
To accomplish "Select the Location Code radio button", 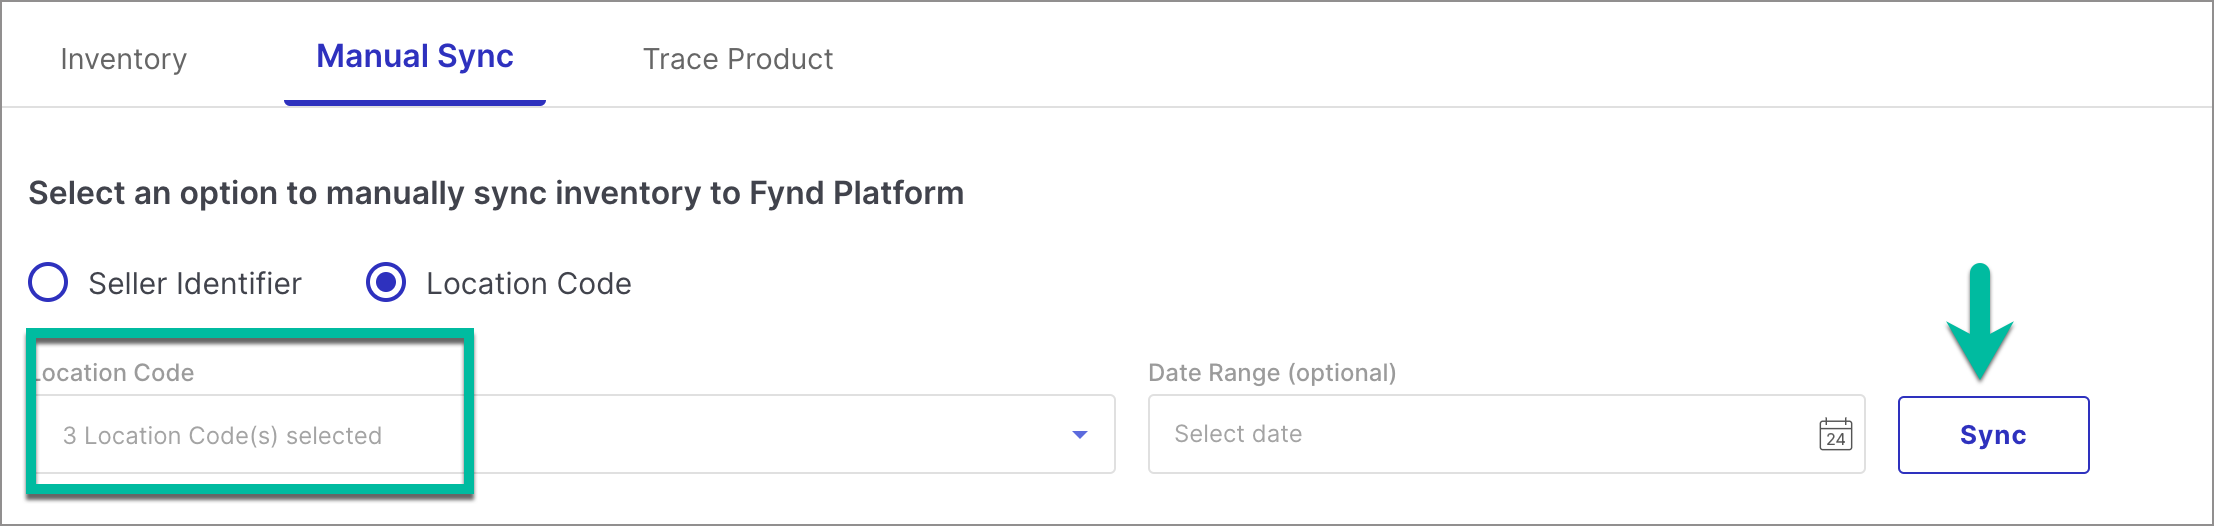I will [386, 283].
